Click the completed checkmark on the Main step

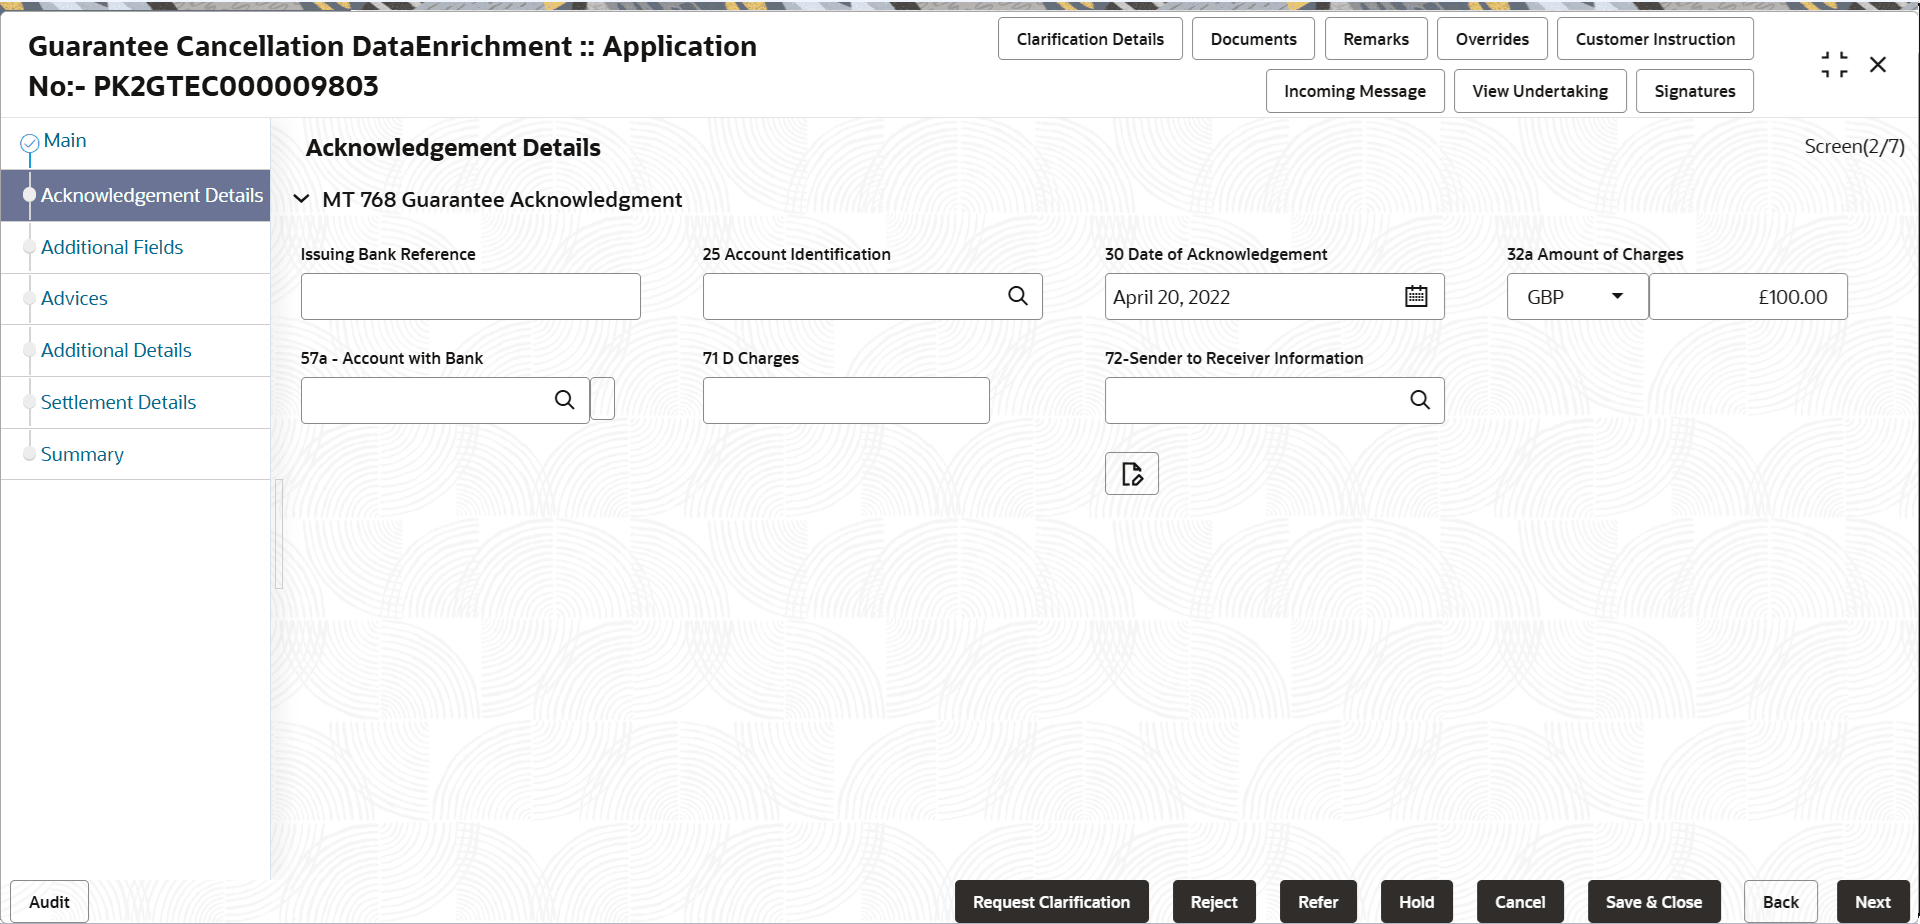[29, 142]
